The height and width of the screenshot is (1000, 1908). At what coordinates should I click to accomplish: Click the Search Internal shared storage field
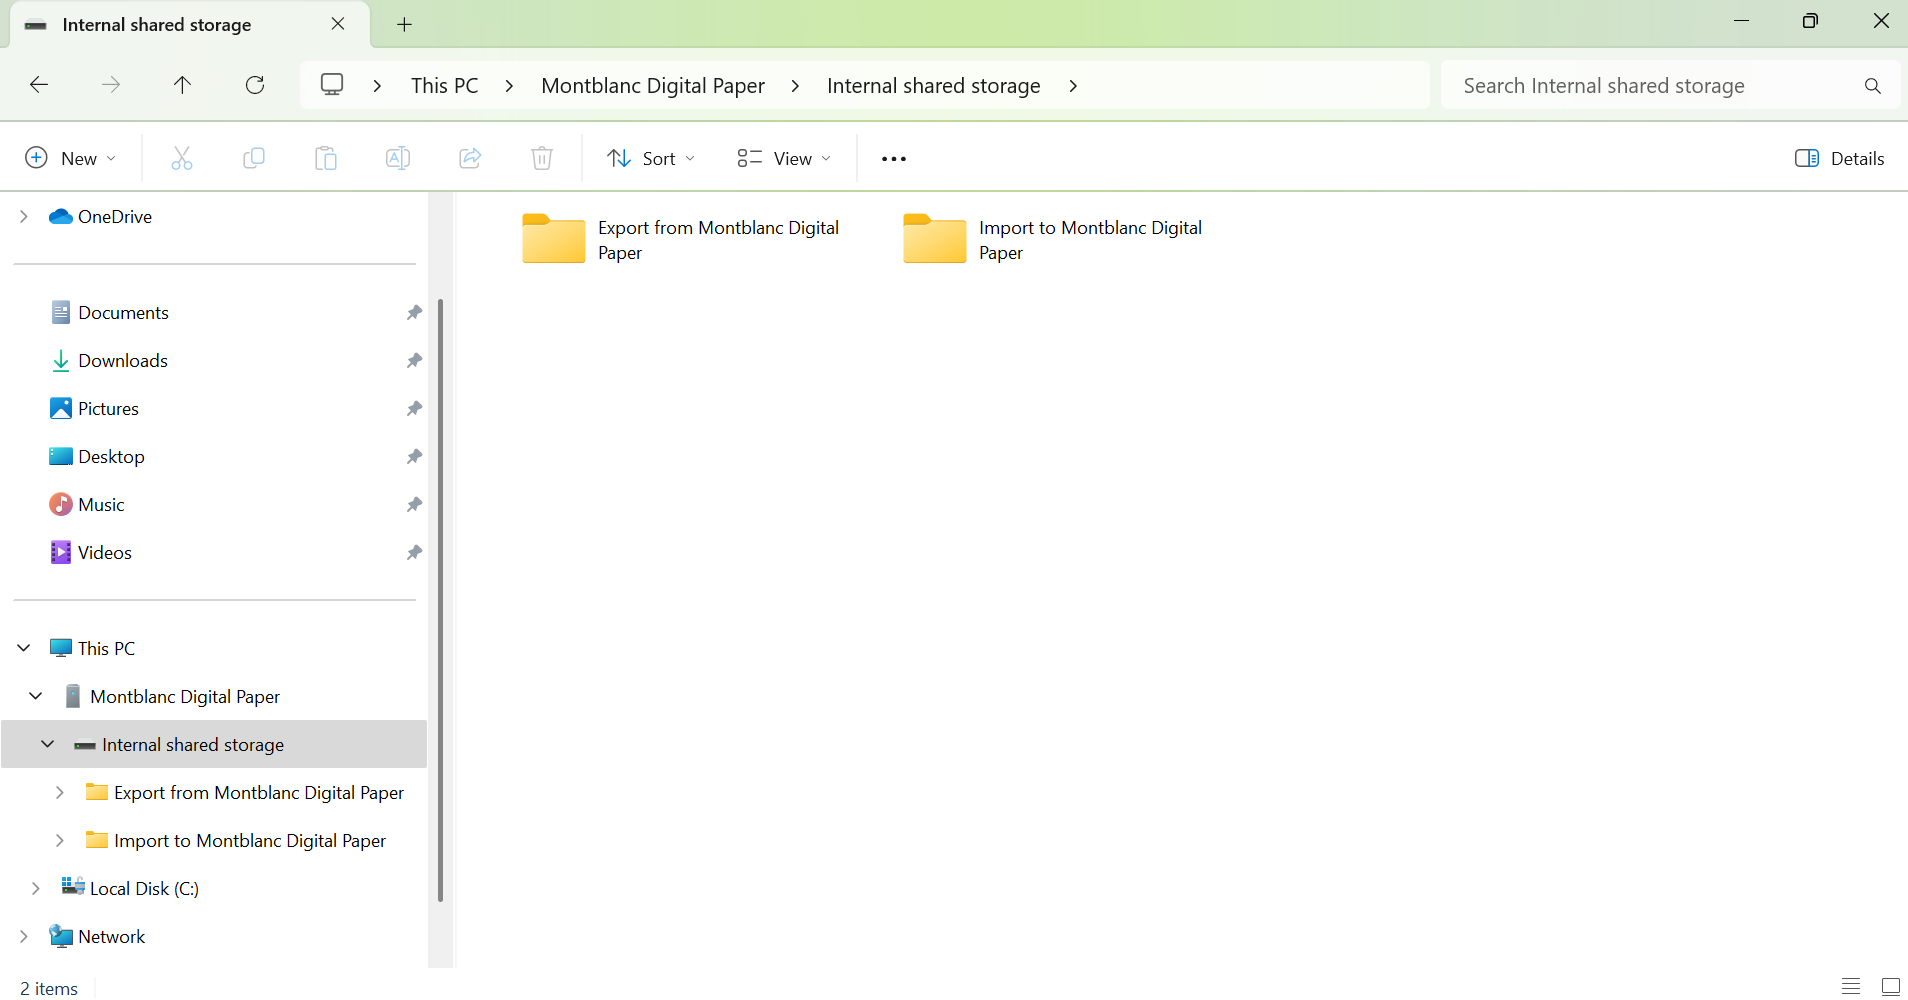(1650, 86)
